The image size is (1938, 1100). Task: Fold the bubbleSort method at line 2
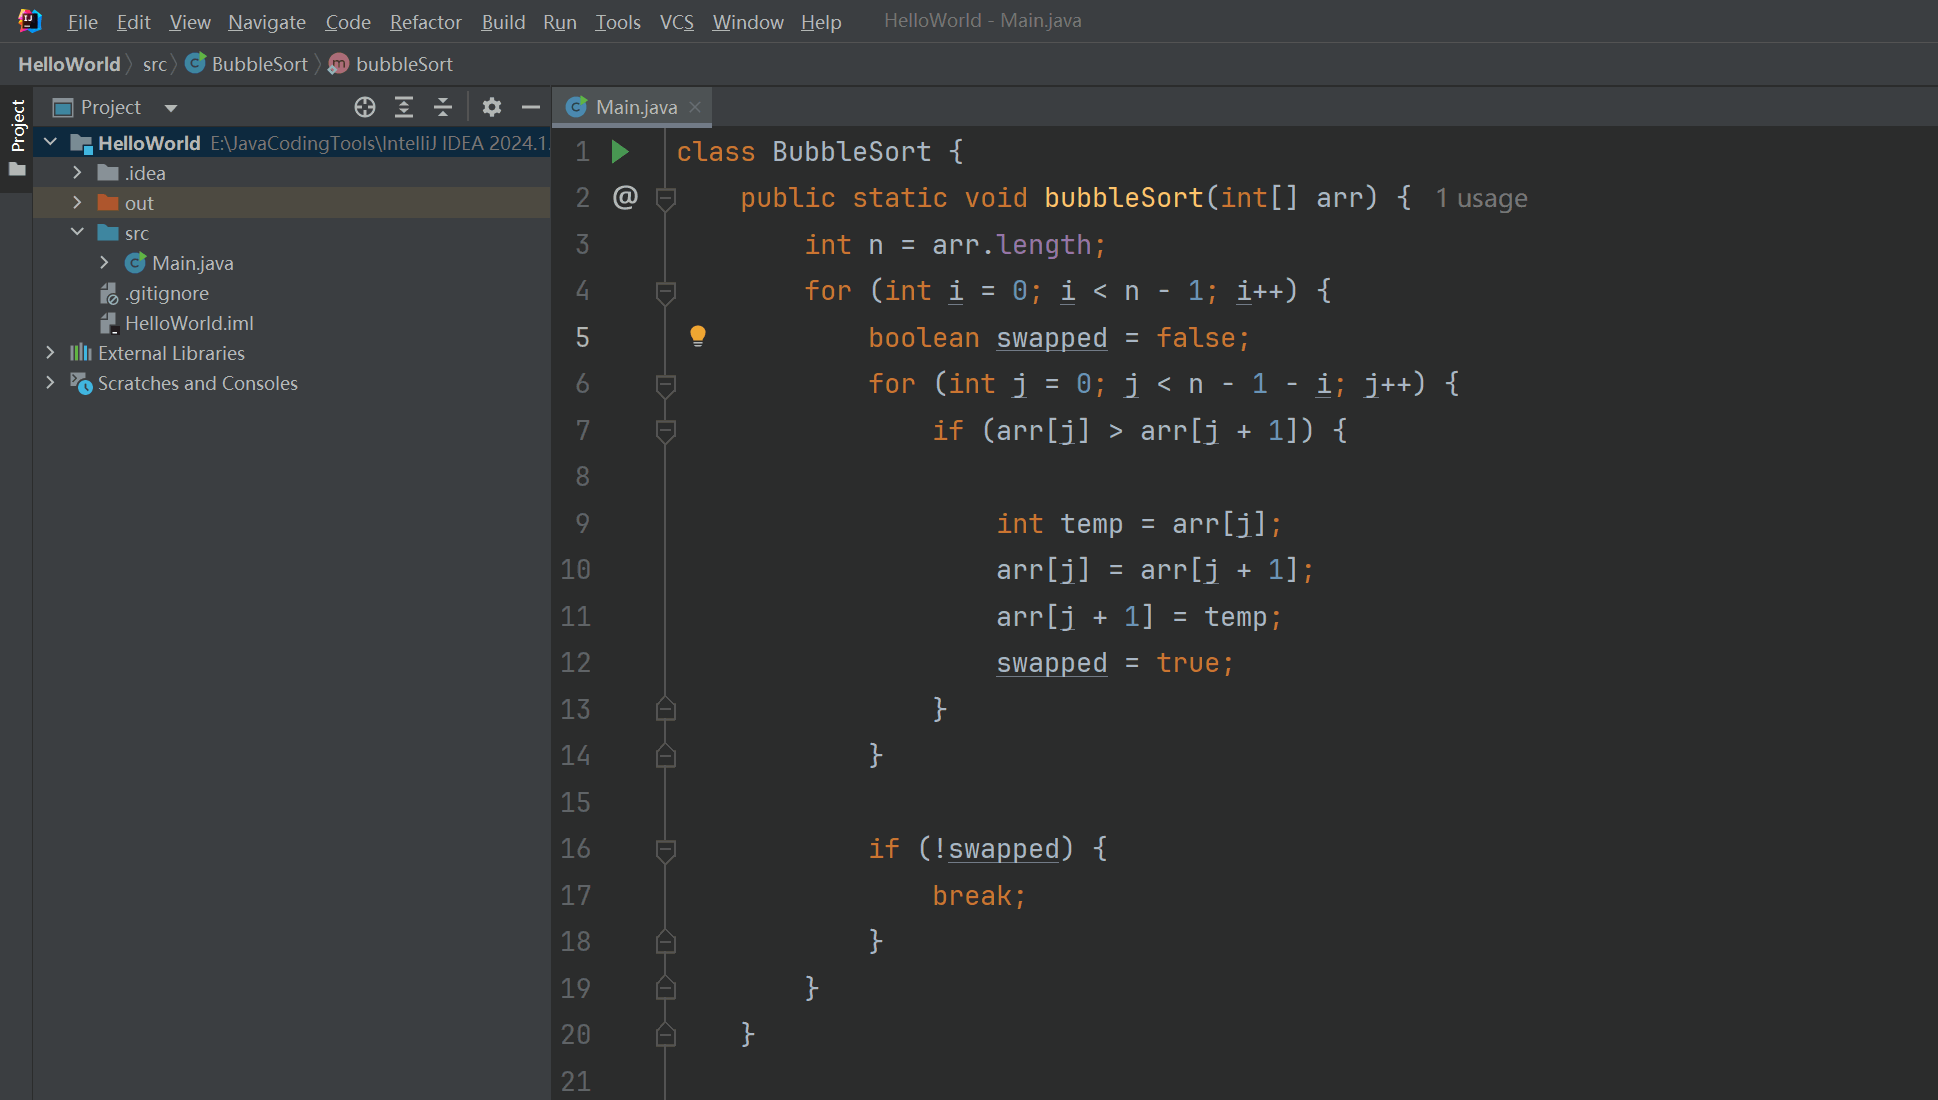[x=666, y=198]
